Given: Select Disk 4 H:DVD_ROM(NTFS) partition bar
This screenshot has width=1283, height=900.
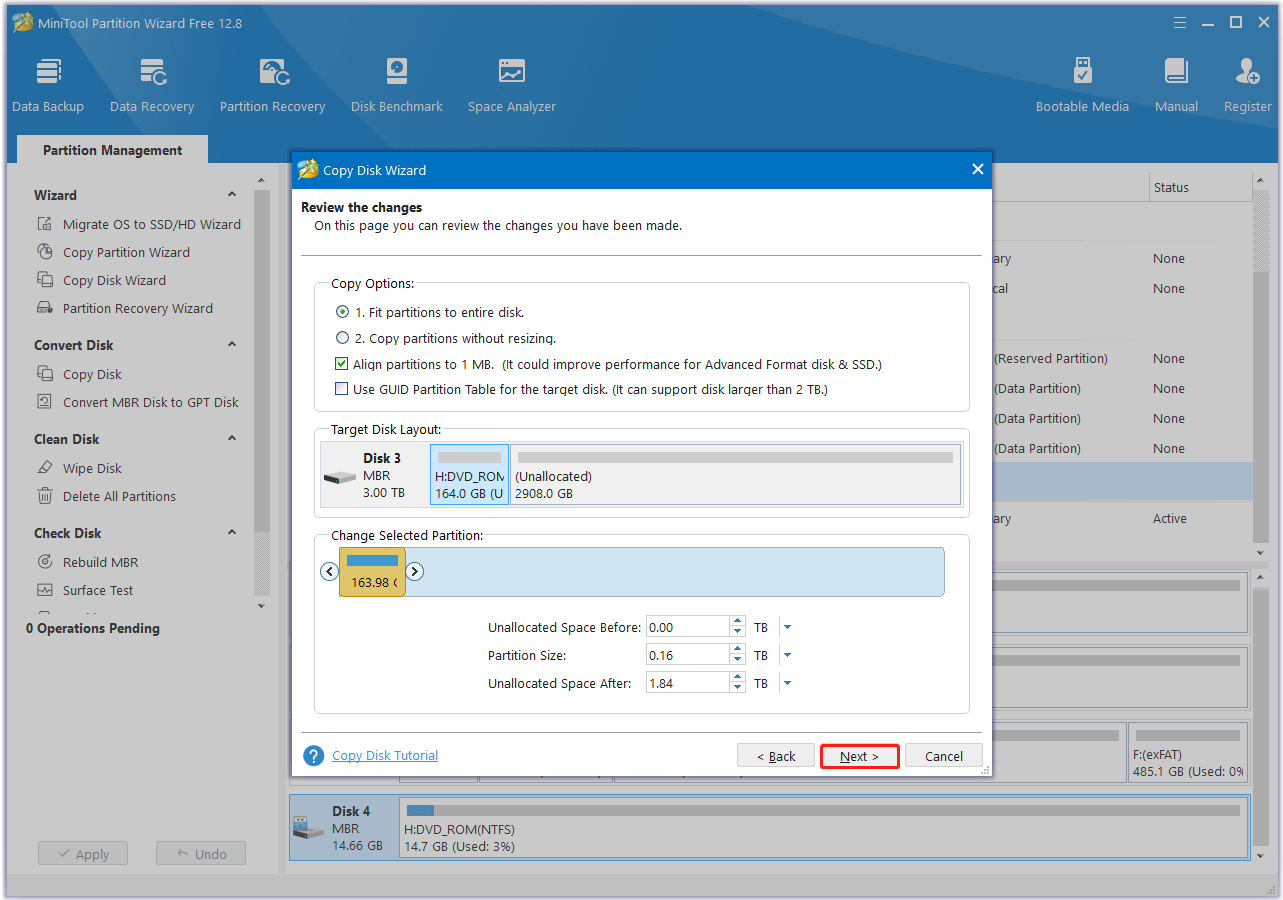Looking at the screenshot, I should tap(823, 828).
